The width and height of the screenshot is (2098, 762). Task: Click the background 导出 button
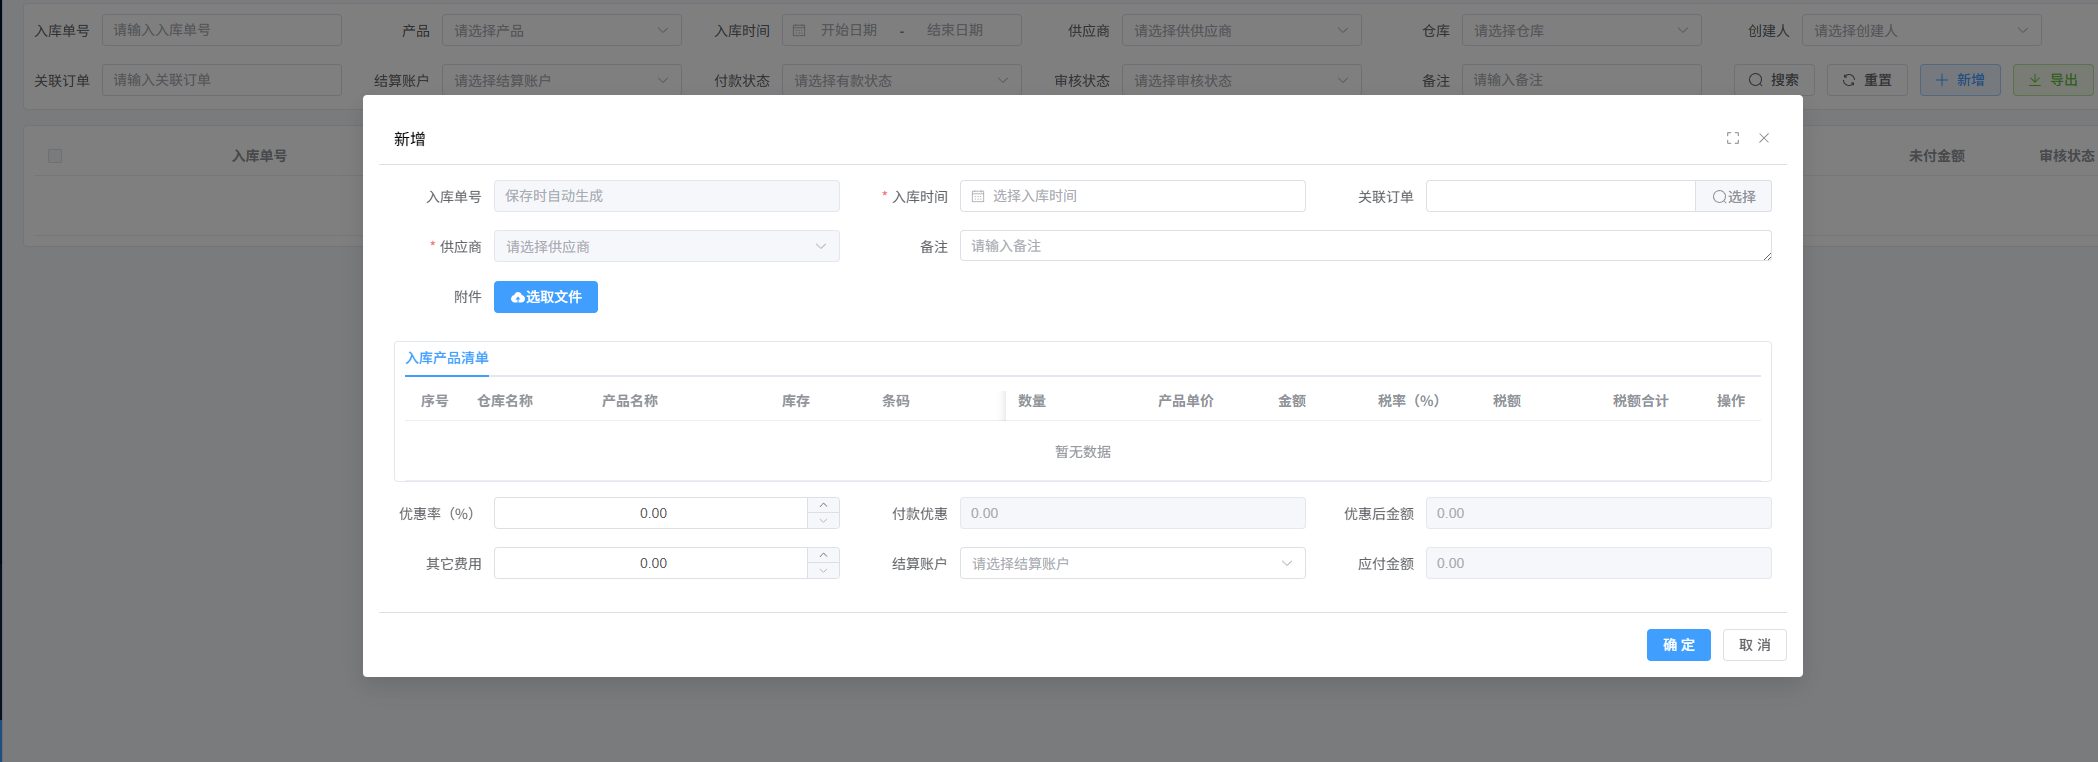pos(2053,80)
